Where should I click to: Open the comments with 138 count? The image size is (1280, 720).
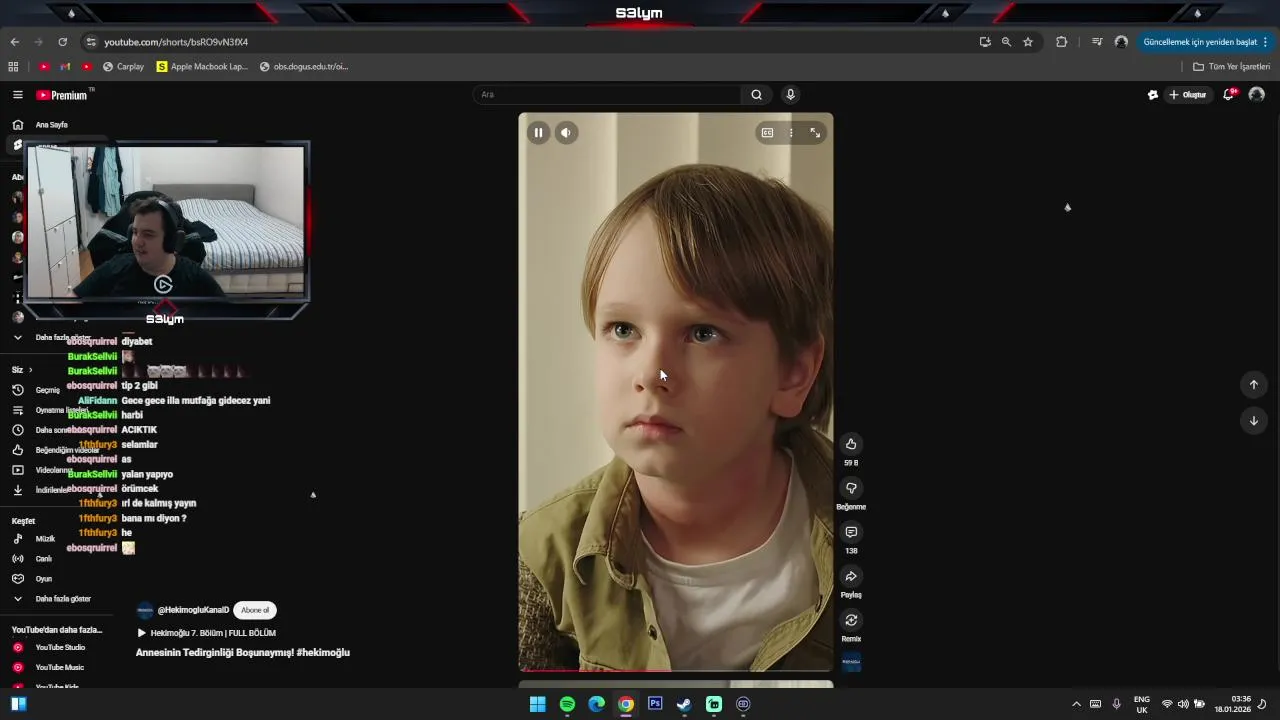click(851, 532)
